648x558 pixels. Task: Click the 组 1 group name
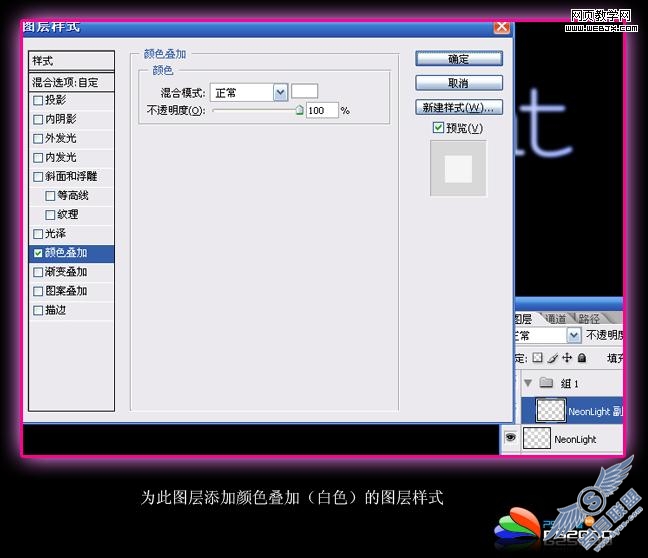569,384
